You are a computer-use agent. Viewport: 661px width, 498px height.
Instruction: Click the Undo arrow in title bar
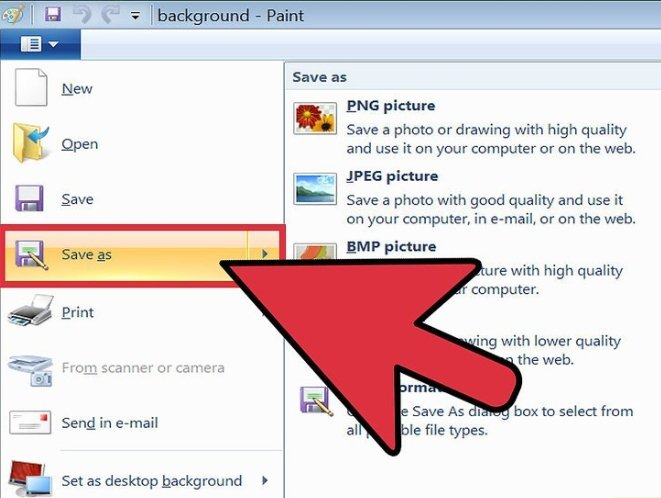pos(84,15)
